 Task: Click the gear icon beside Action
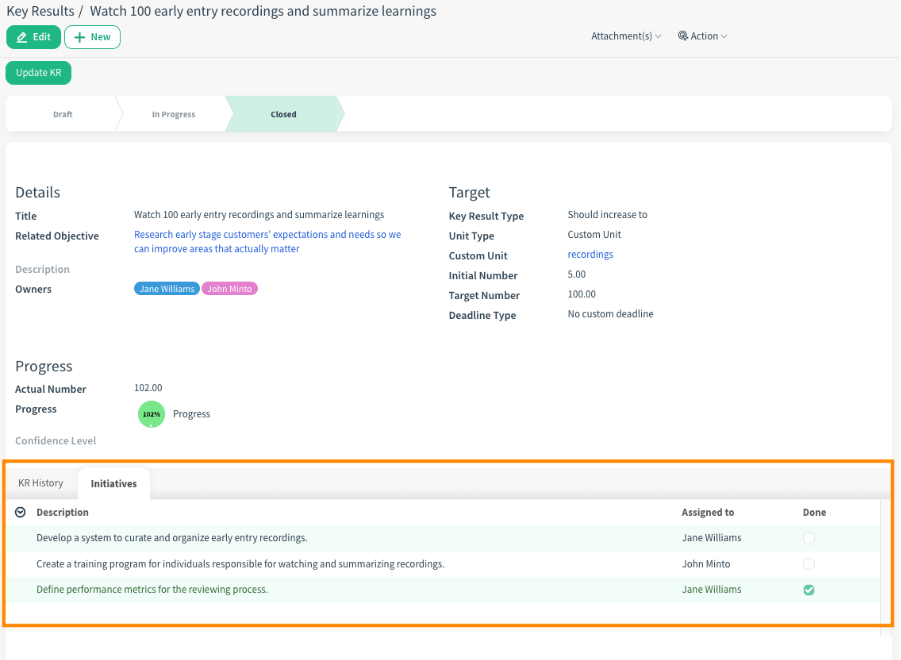(x=683, y=36)
